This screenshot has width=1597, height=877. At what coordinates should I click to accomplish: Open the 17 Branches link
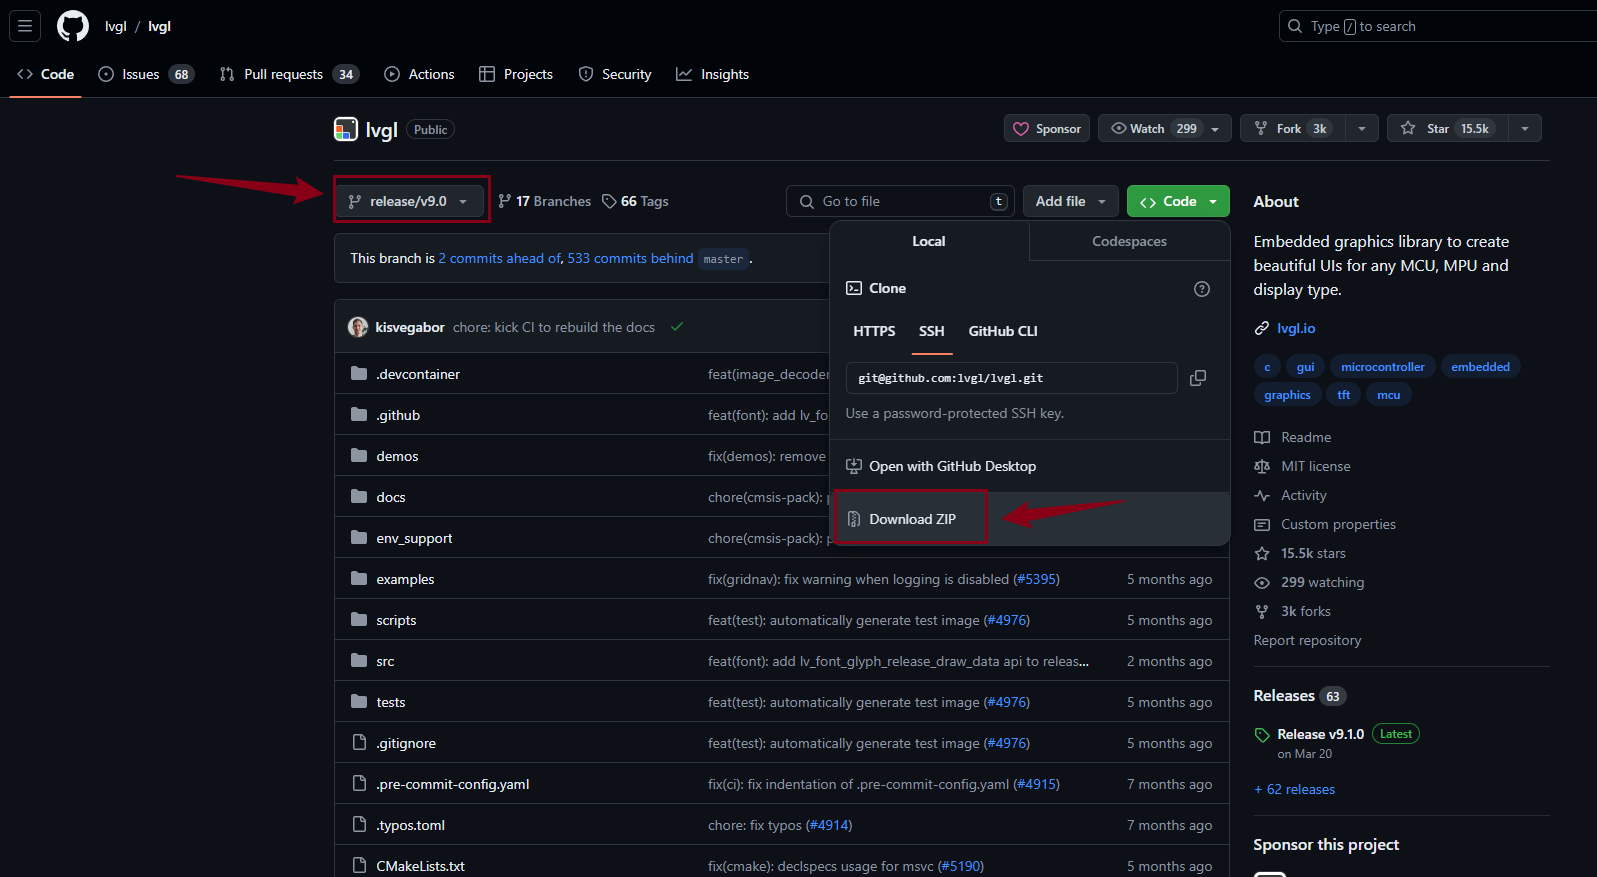click(x=545, y=201)
